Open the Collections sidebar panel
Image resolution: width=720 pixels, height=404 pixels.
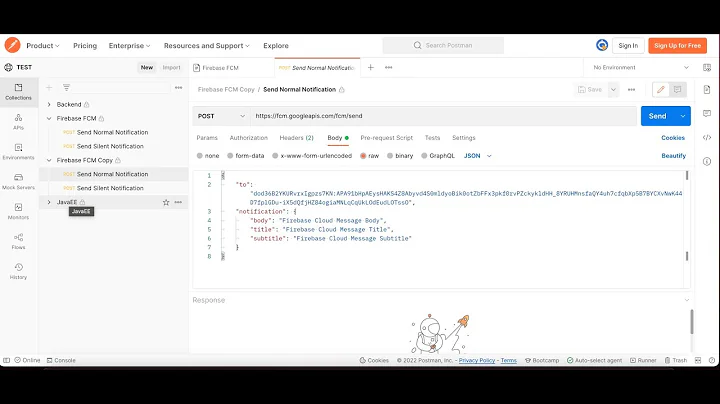18,92
